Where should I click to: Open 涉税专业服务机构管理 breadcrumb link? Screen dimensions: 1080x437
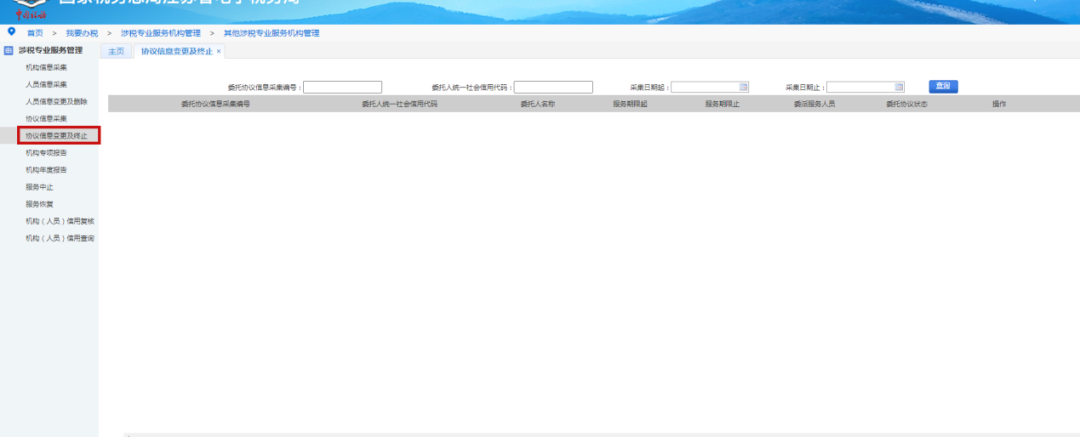coord(160,33)
